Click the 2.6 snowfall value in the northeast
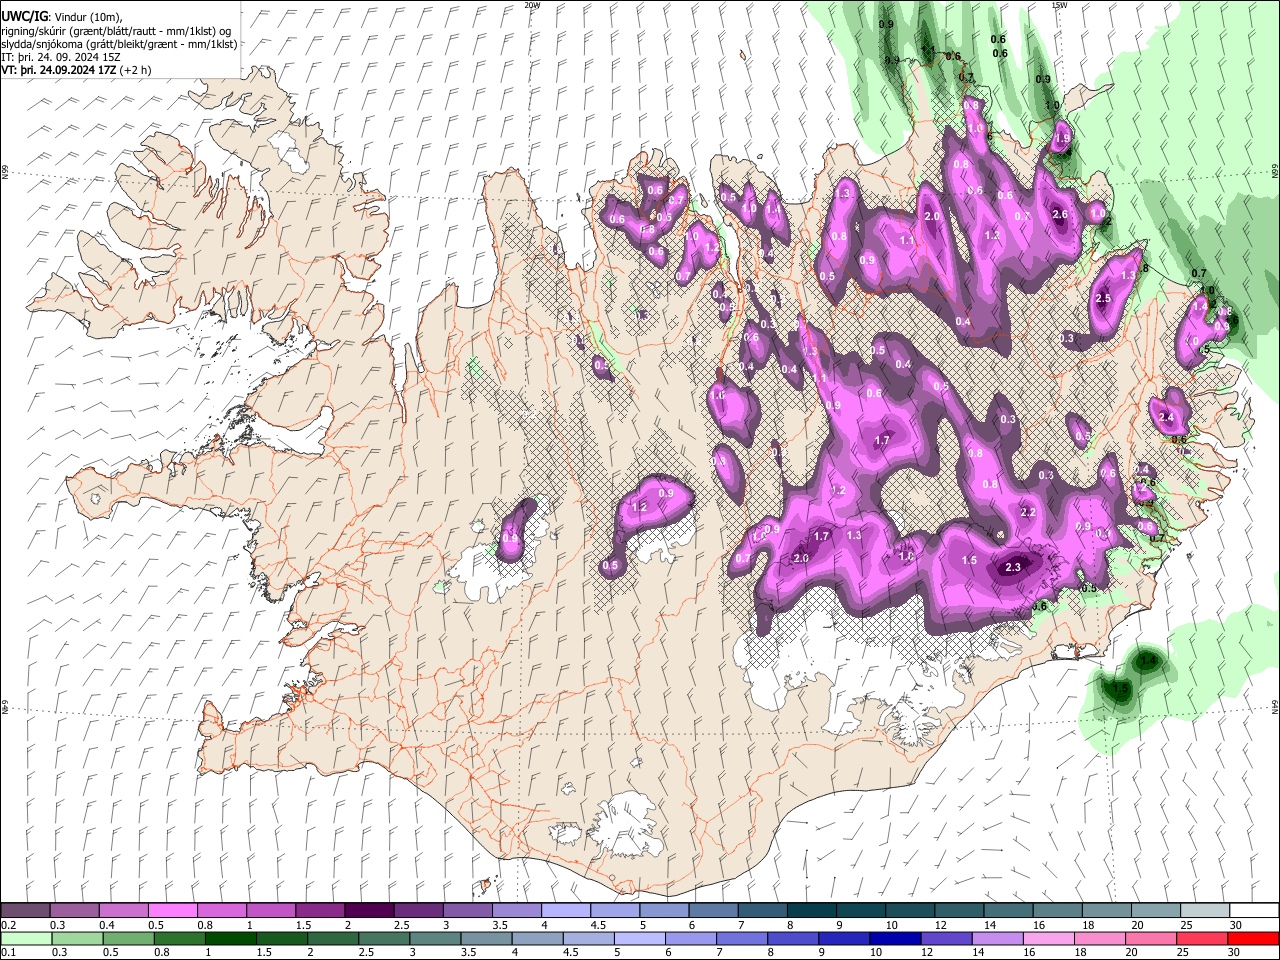1280x960 pixels. pyautogui.click(x=1061, y=214)
